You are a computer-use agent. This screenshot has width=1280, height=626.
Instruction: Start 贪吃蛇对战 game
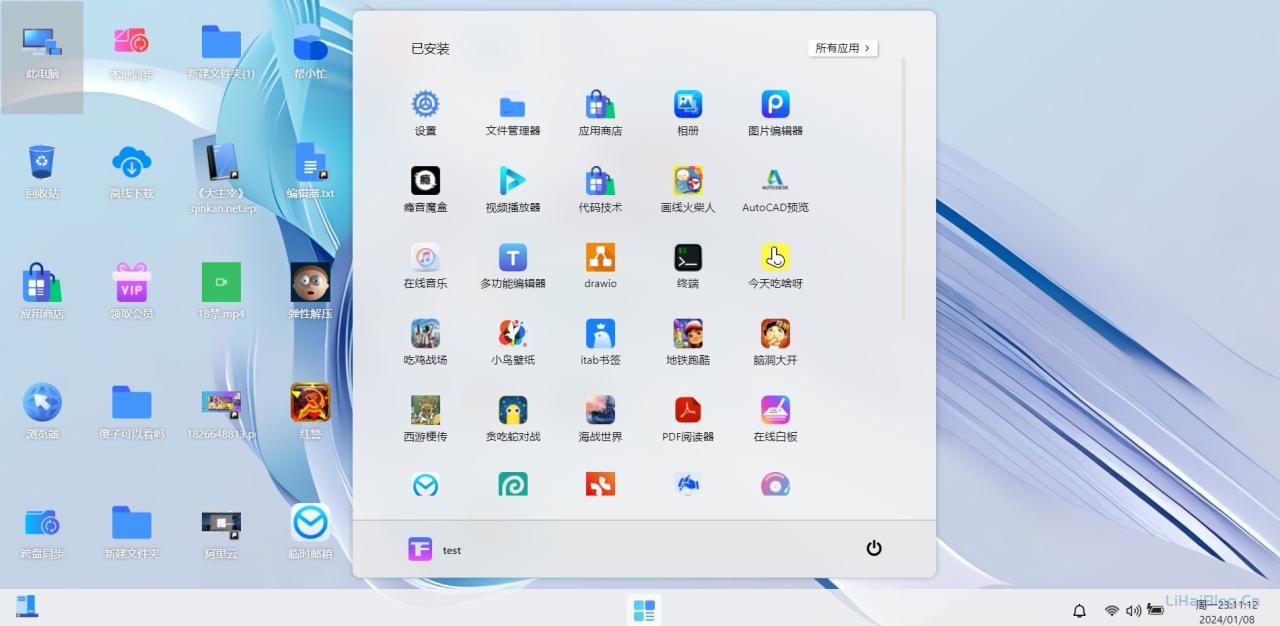click(512, 420)
